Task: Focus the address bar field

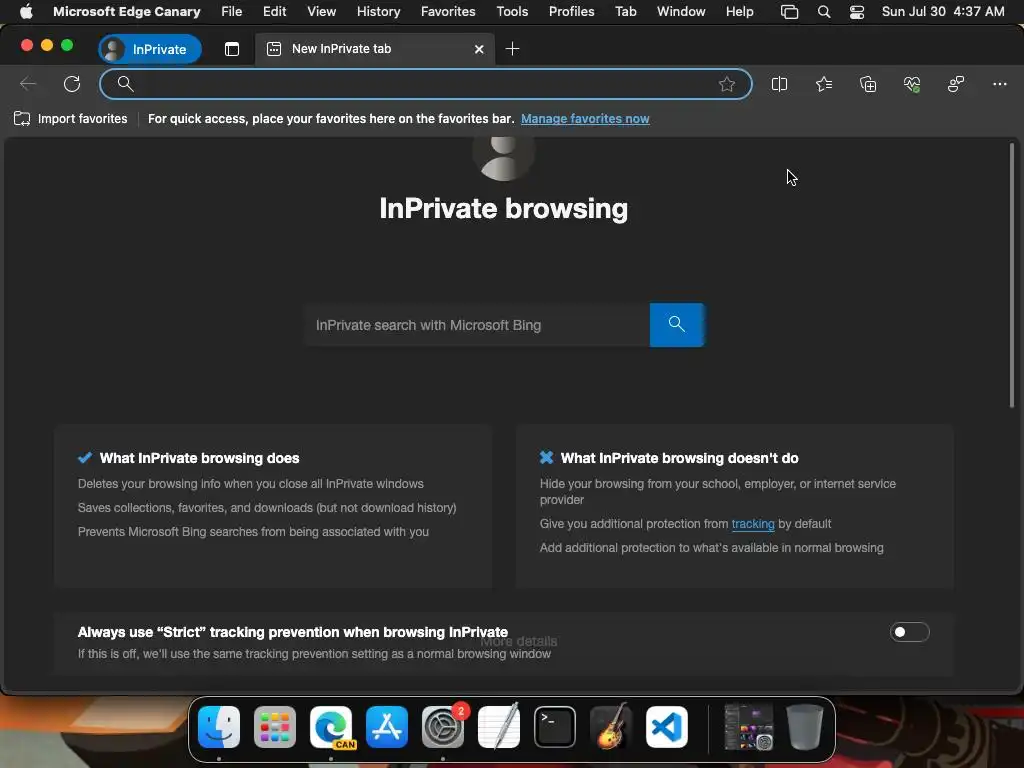Action: pyautogui.click(x=425, y=84)
